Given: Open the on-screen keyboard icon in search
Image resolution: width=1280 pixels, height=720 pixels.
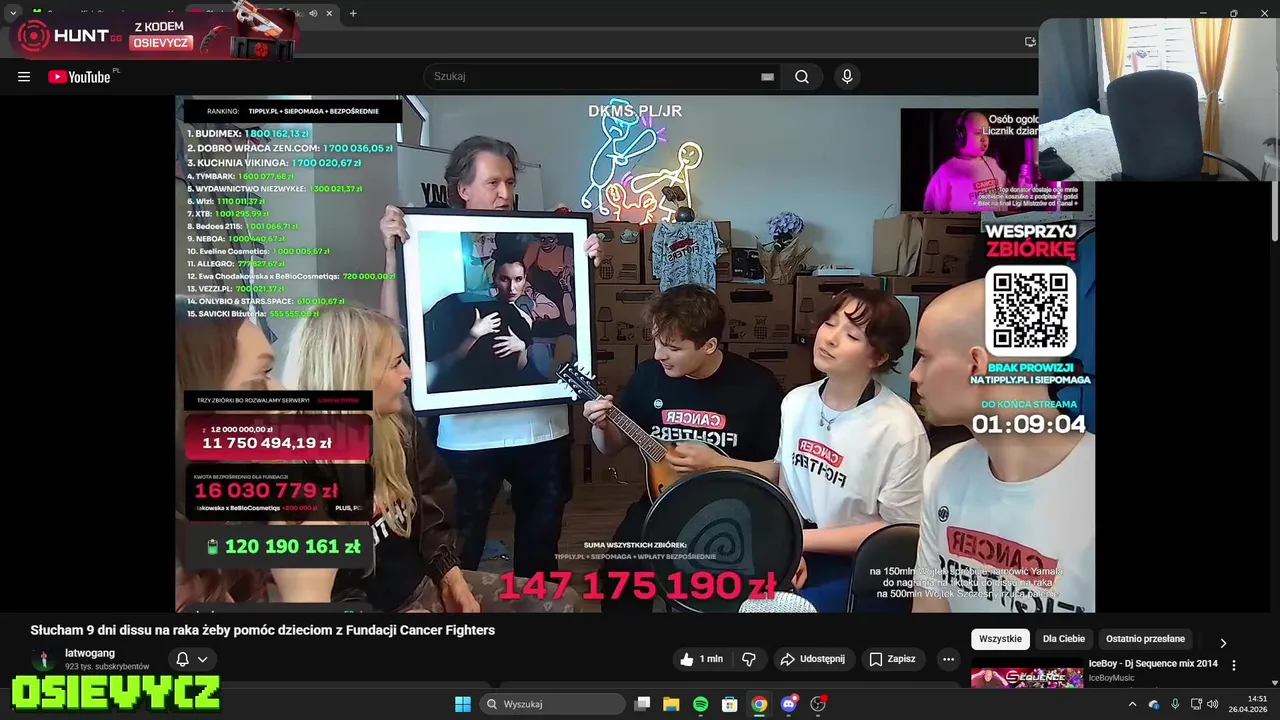Looking at the screenshot, I should 767,77.
